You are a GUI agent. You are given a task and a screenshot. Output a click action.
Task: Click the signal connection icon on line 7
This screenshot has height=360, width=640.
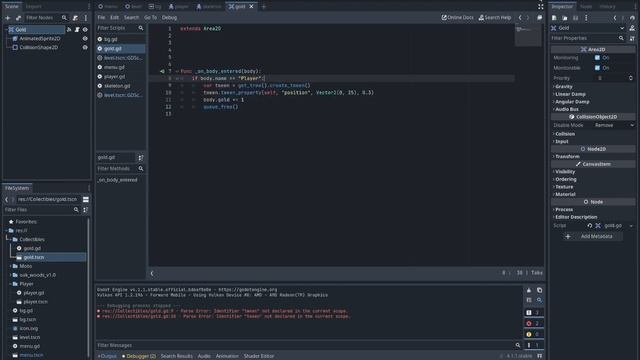coord(162,71)
